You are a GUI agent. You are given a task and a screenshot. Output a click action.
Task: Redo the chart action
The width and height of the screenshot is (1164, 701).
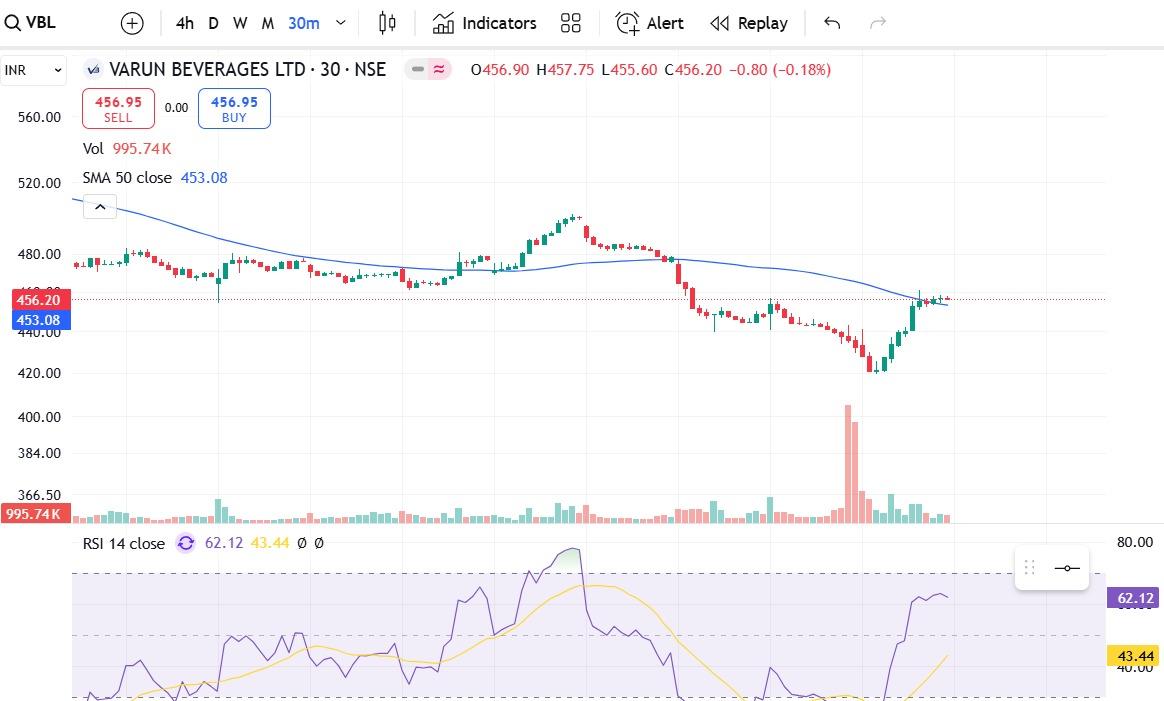(x=878, y=23)
